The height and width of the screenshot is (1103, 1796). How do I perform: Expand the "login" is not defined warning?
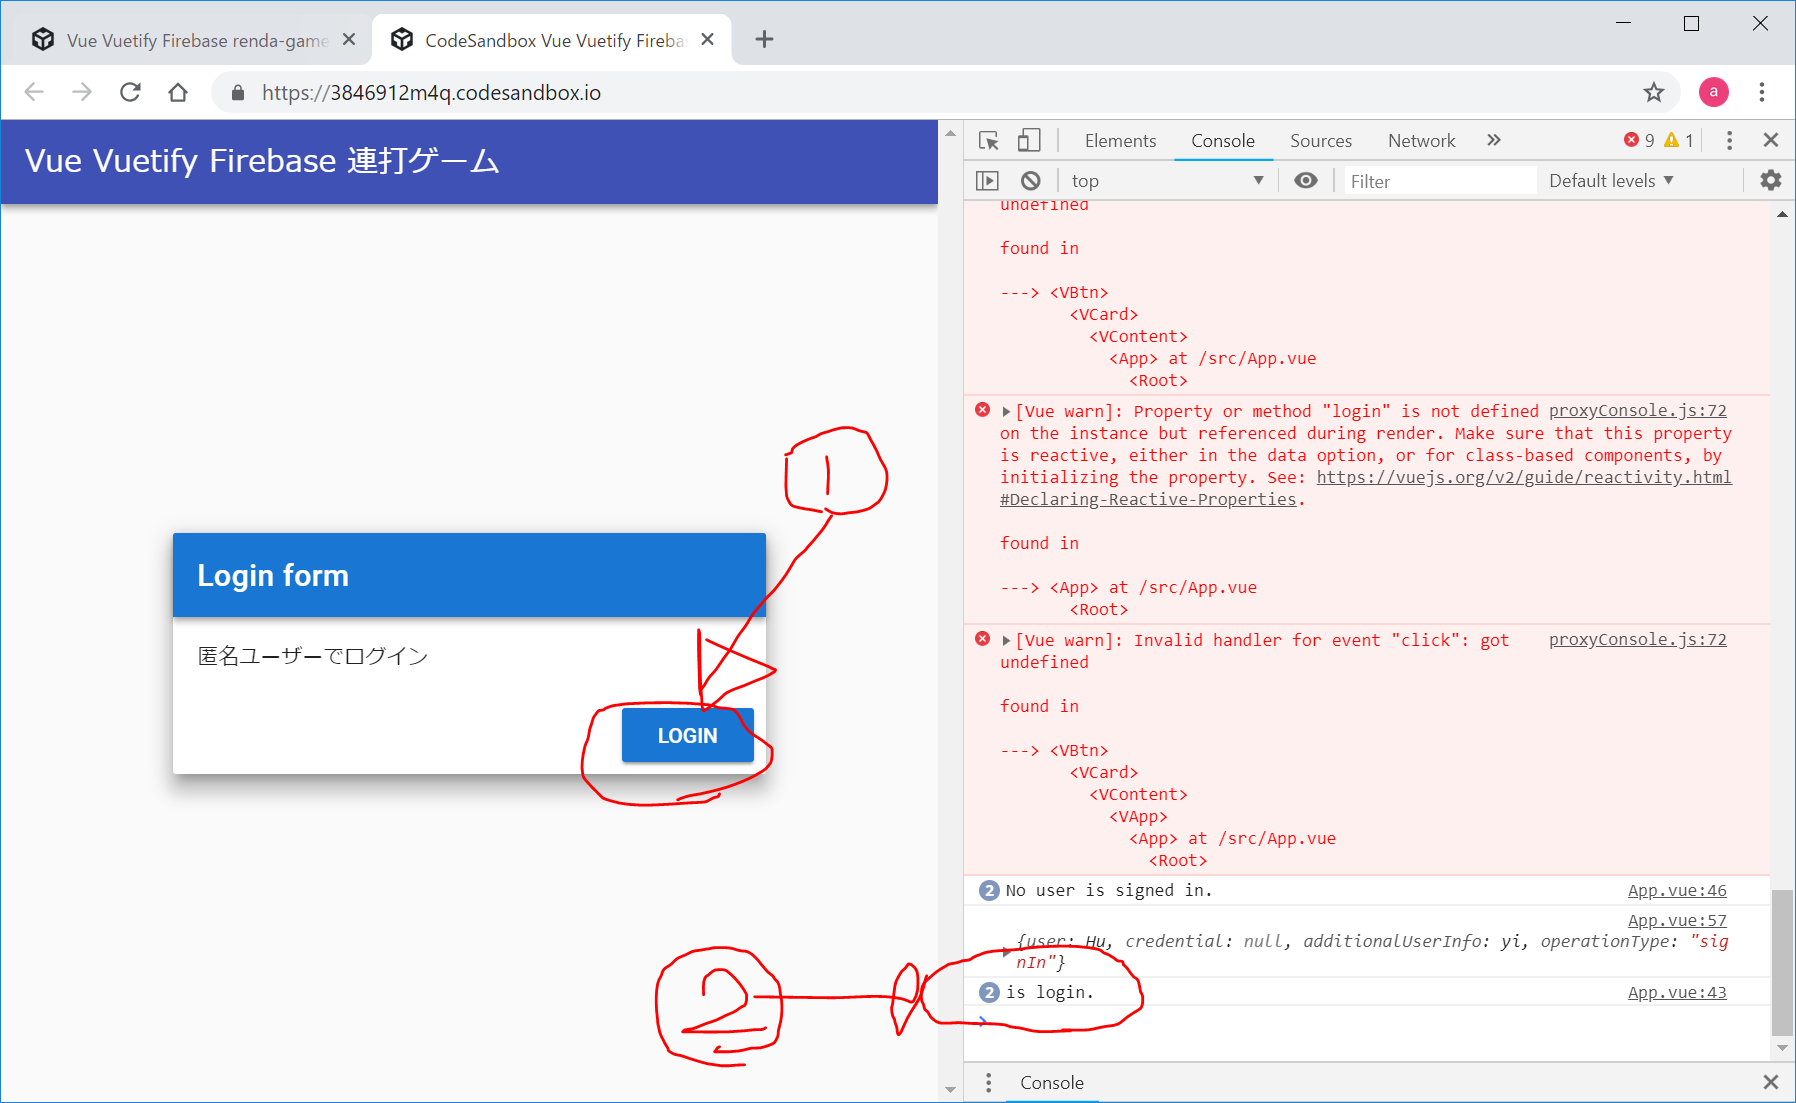(x=1006, y=412)
